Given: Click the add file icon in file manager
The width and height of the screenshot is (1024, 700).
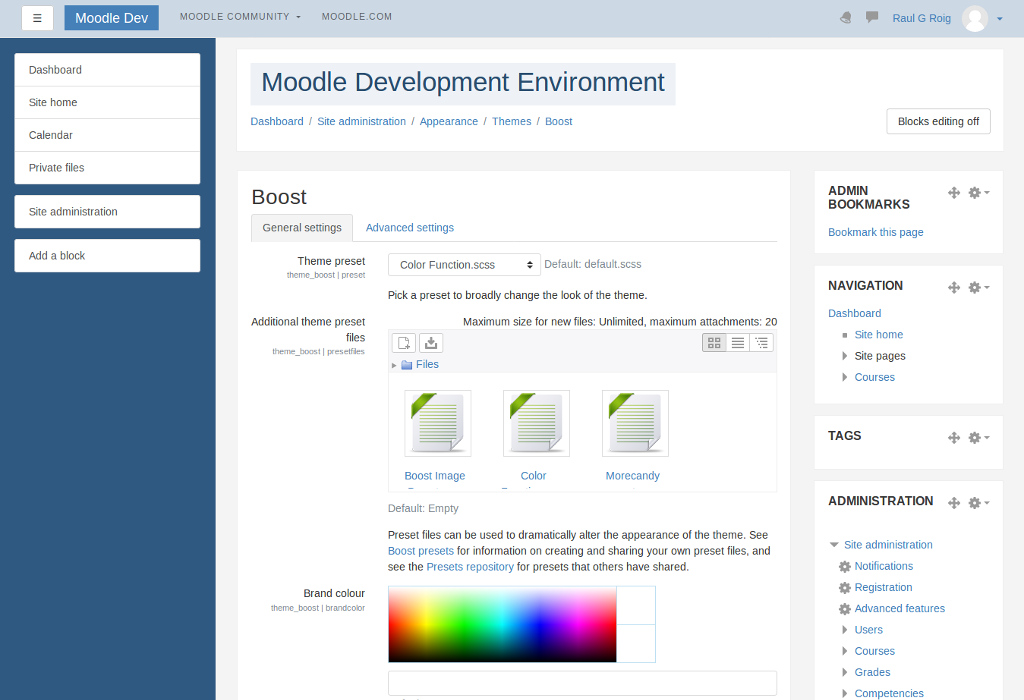Looking at the screenshot, I should [x=404, y=343].
